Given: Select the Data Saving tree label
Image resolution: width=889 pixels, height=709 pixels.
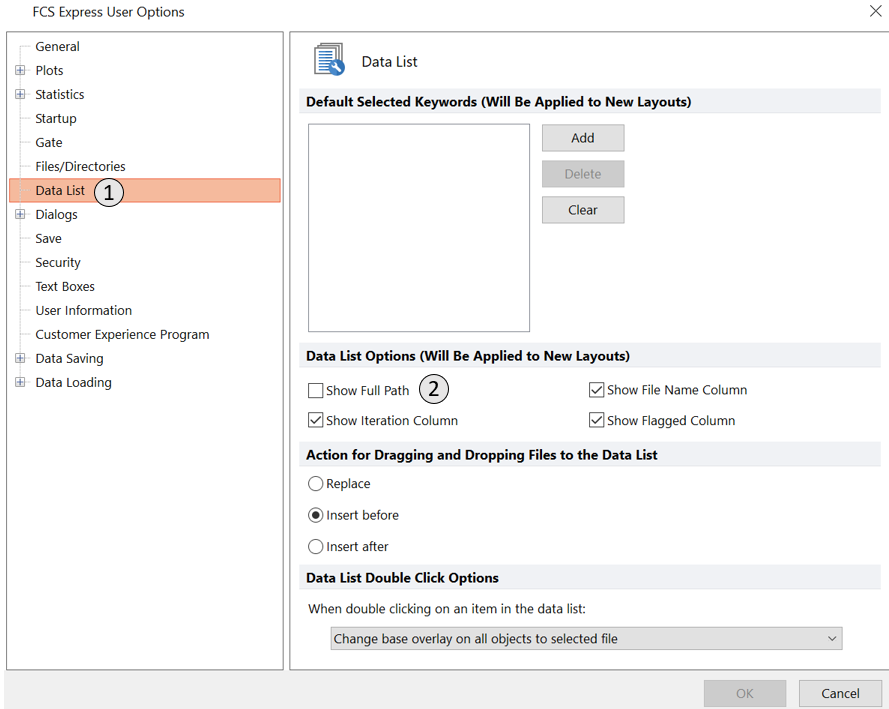Looking at the screenshot, I should coord(69,358).
